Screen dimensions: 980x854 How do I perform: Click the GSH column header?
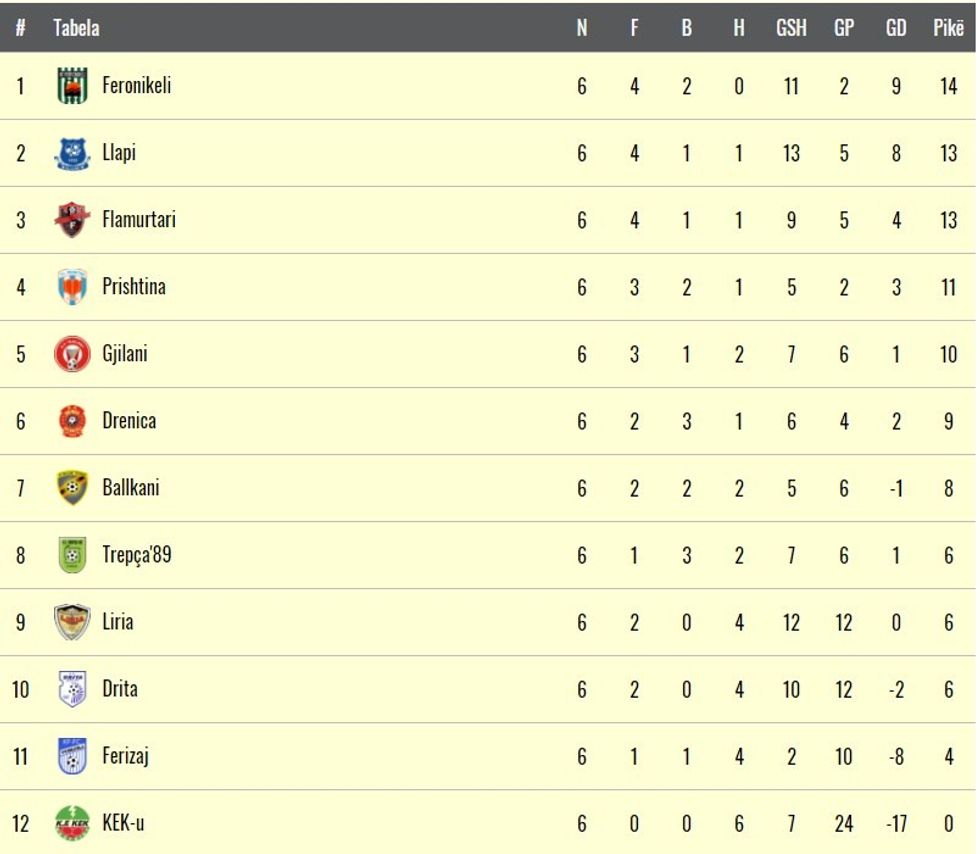(791, 28)
